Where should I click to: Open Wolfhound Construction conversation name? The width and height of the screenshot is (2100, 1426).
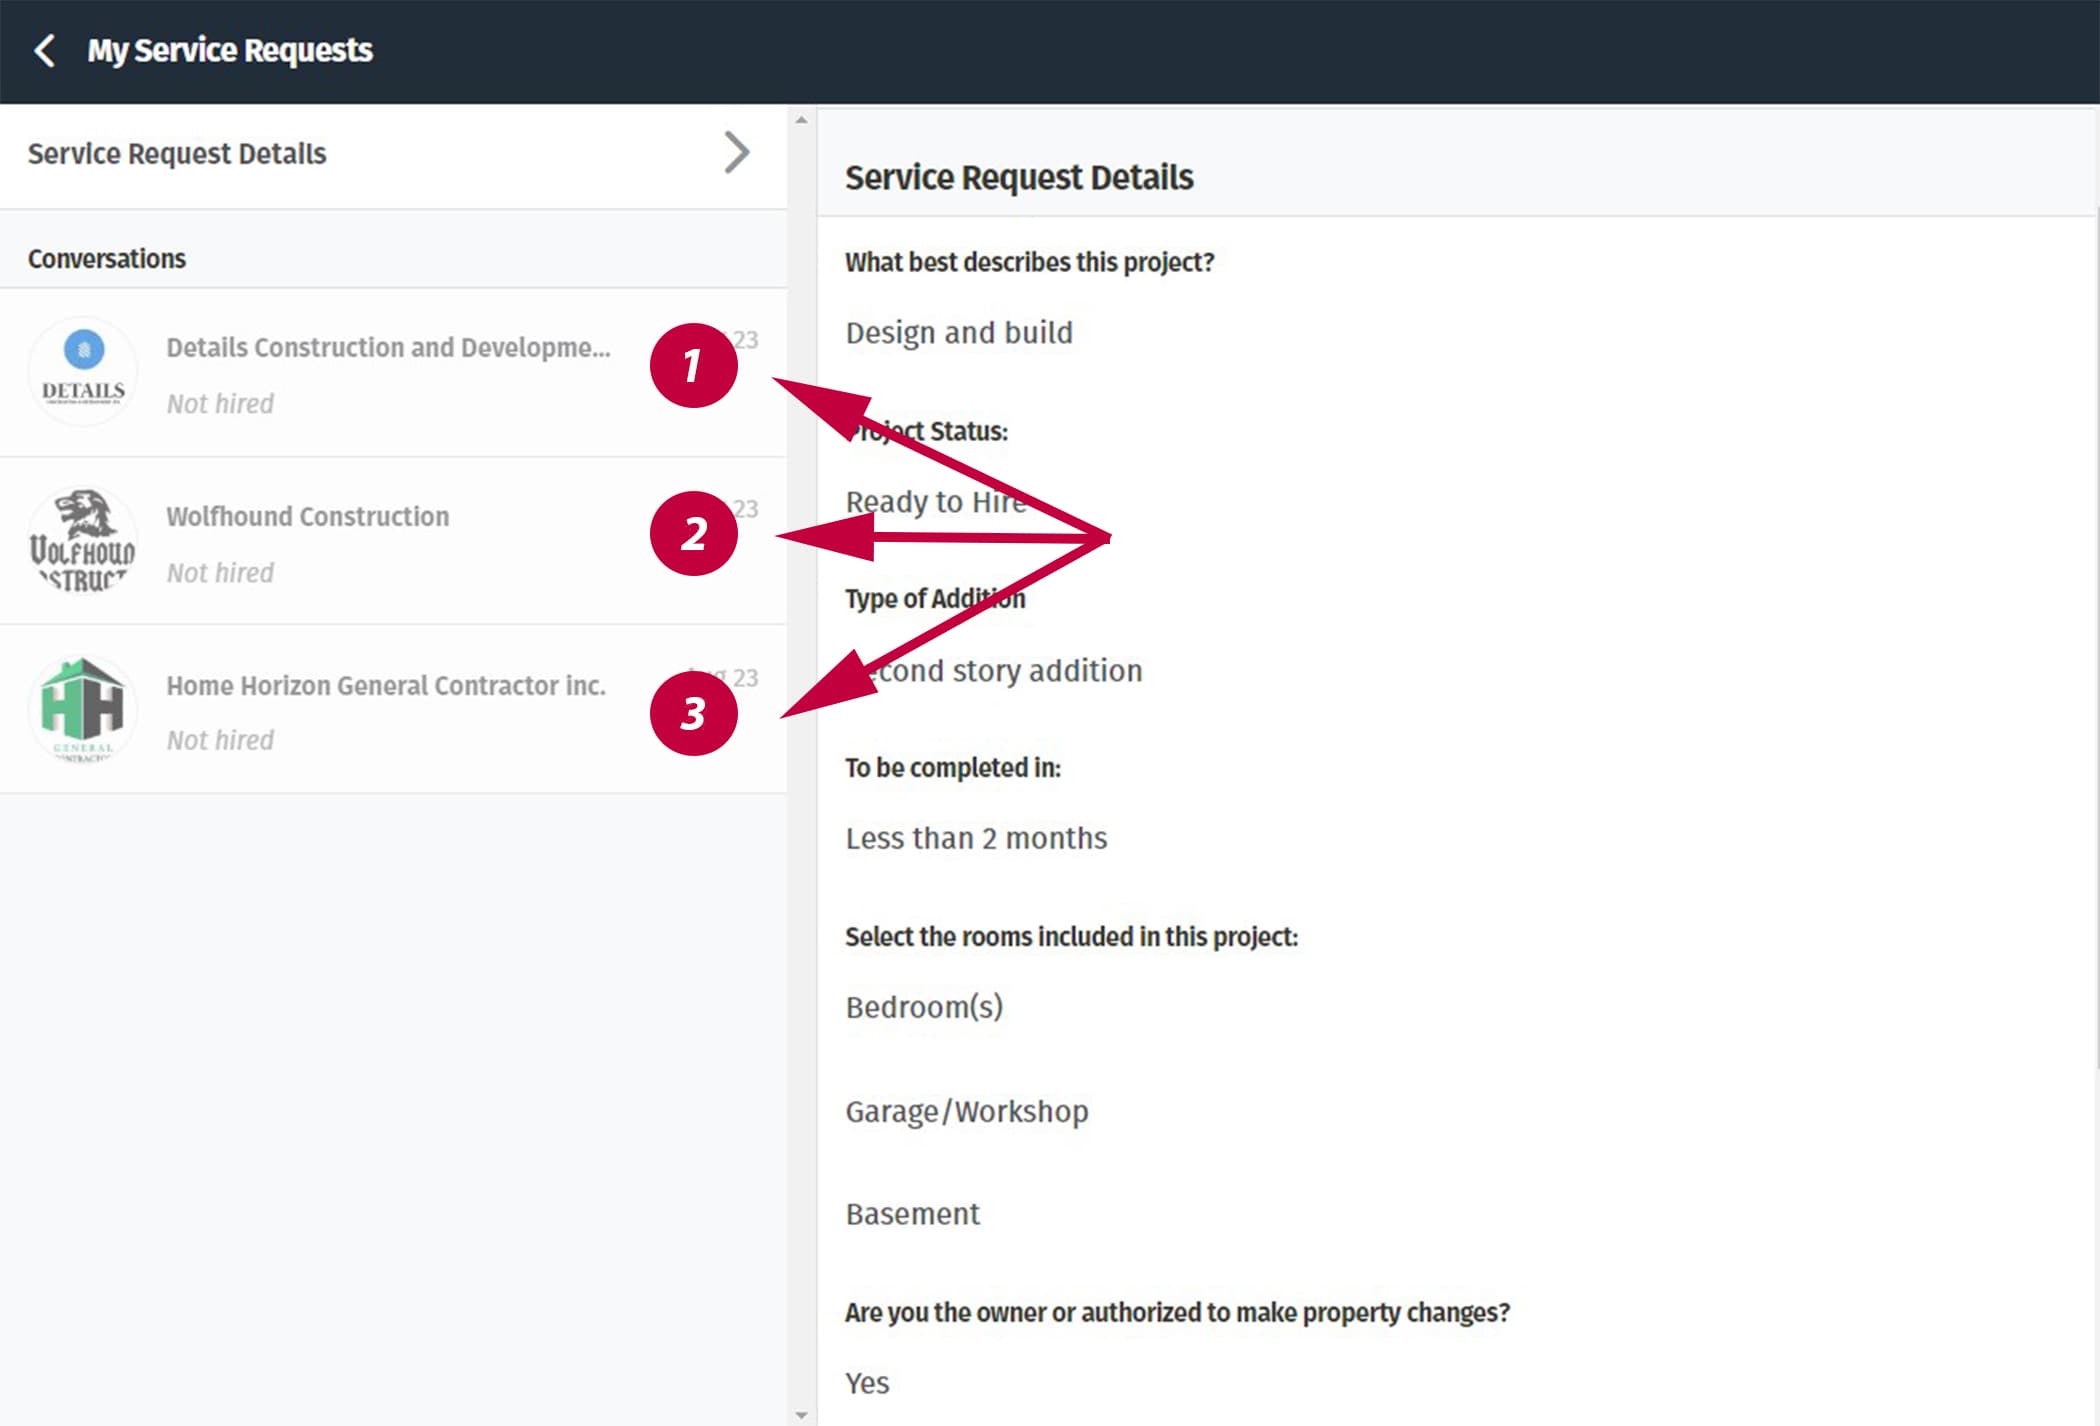point(308,516)
